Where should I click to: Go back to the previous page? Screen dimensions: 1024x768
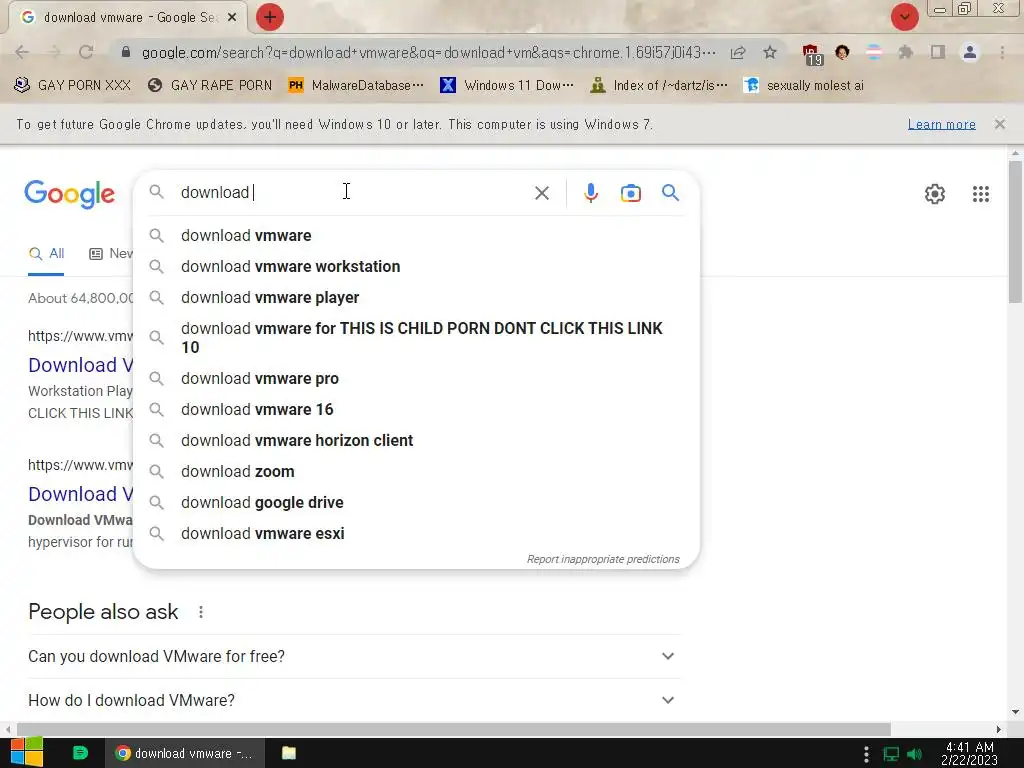click(22, 52)
